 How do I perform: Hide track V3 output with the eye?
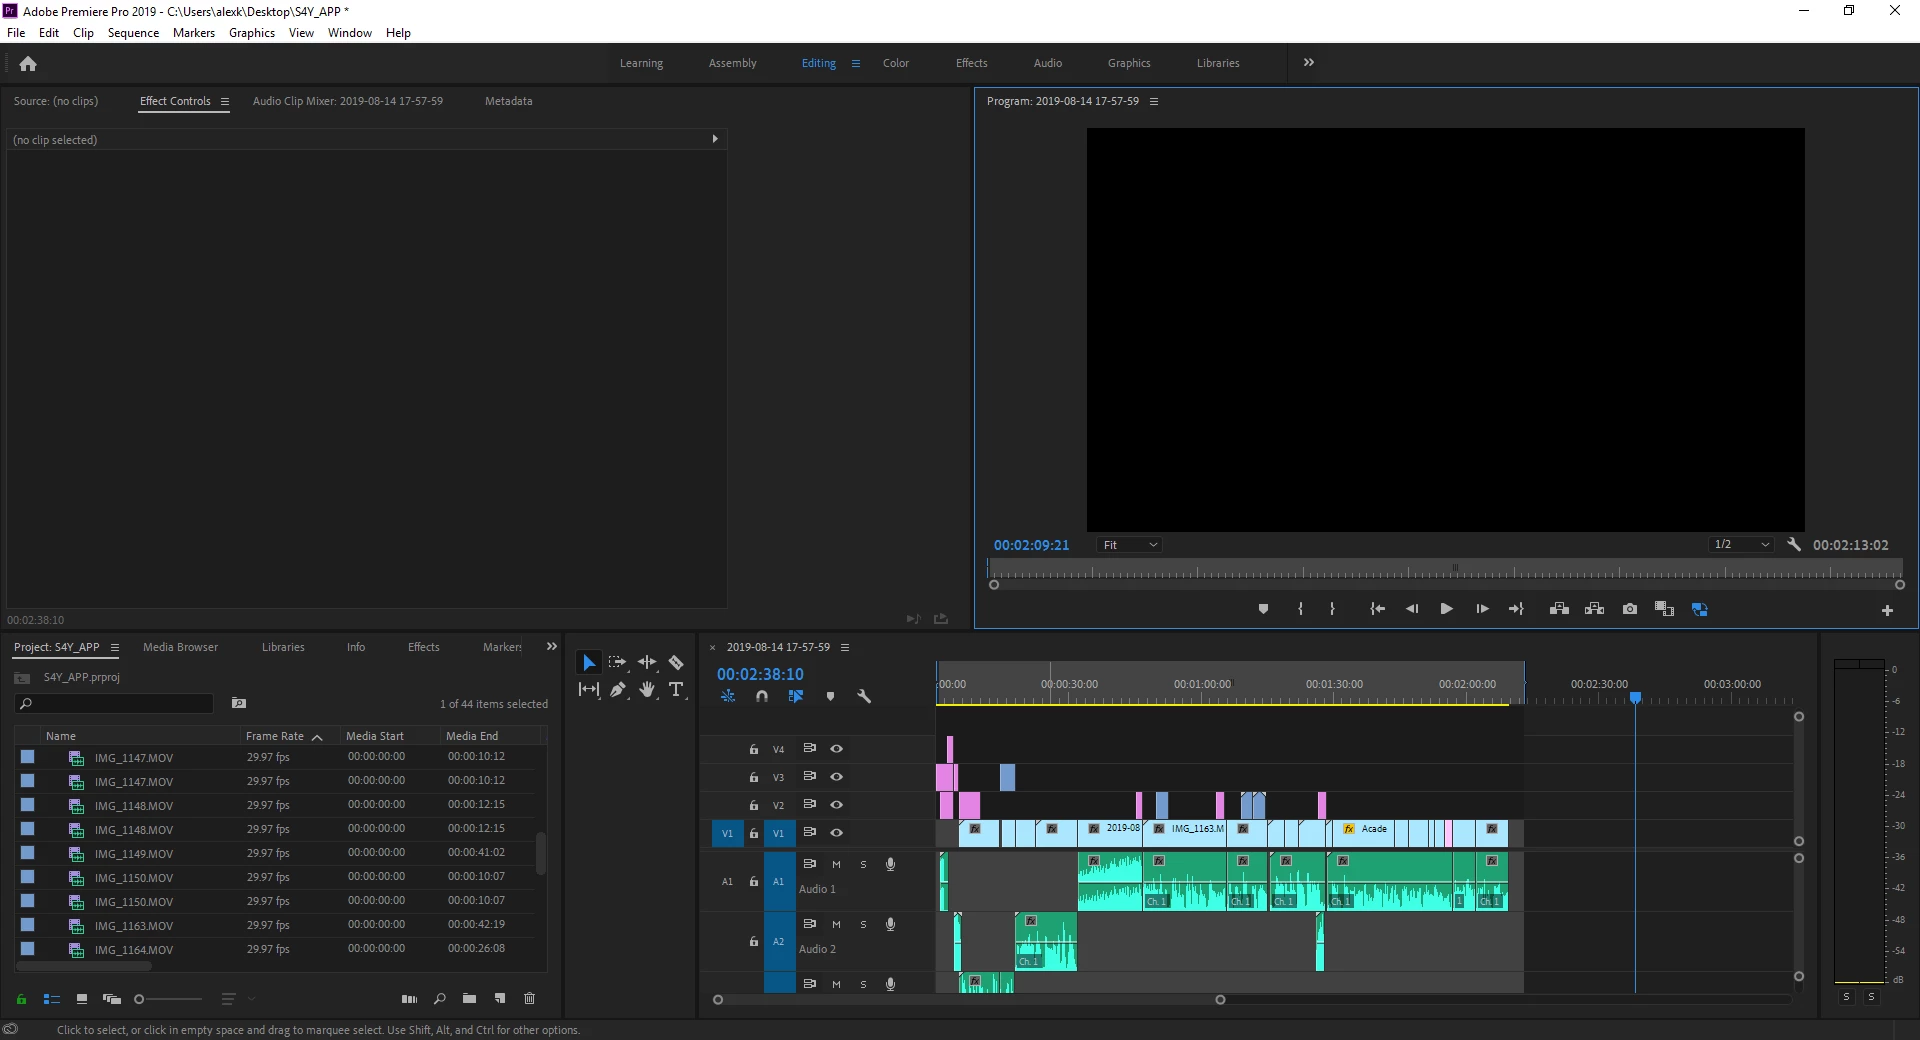pyautogui.click(x=837, y=777)
